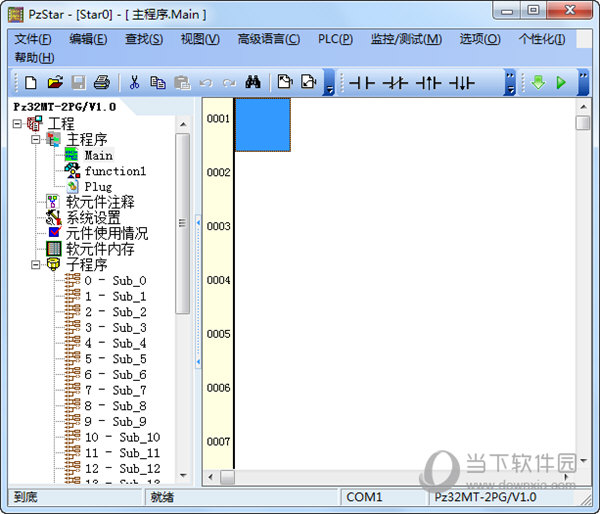Click the binoculars Find icon

pos(254,83)
